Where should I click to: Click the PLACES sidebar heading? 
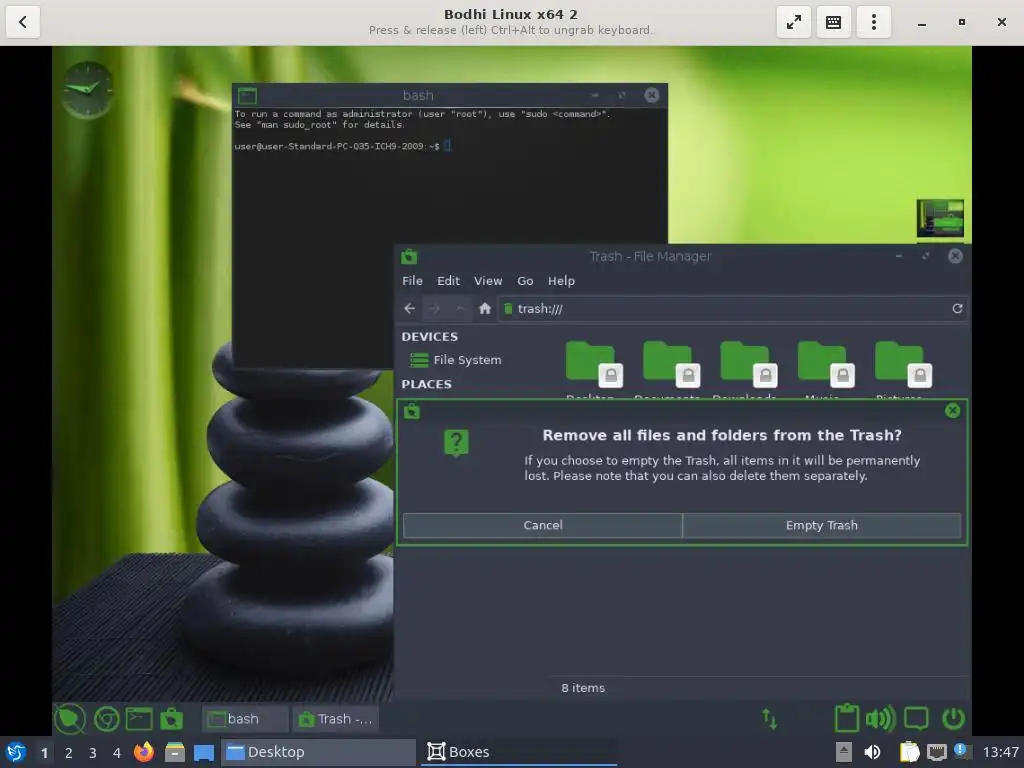tap(426, 384)
